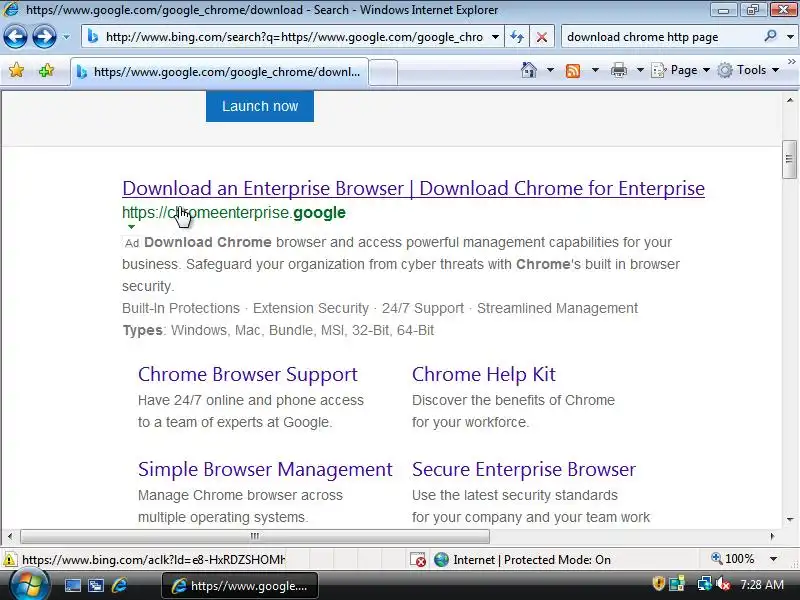Open the Tools menu
800x600 pixels.
point(748,70)
